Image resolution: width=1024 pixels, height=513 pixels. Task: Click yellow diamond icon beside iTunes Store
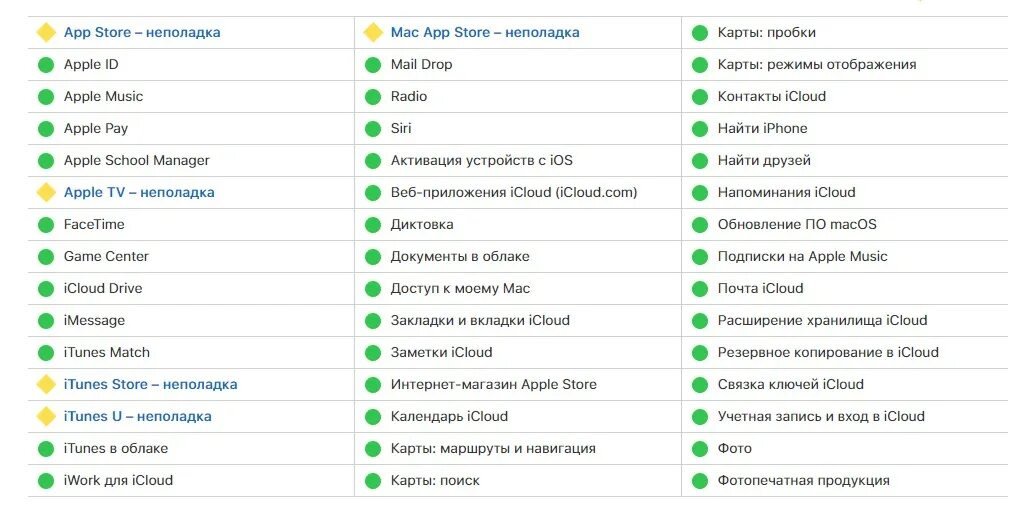[x=46, y=384]
